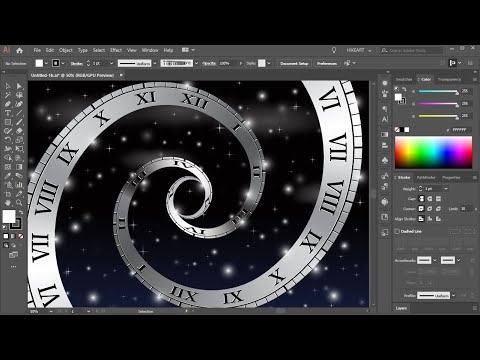Click the Home icon in the app bar
Viewport: 480px width, 360px height.
point(20,50)
